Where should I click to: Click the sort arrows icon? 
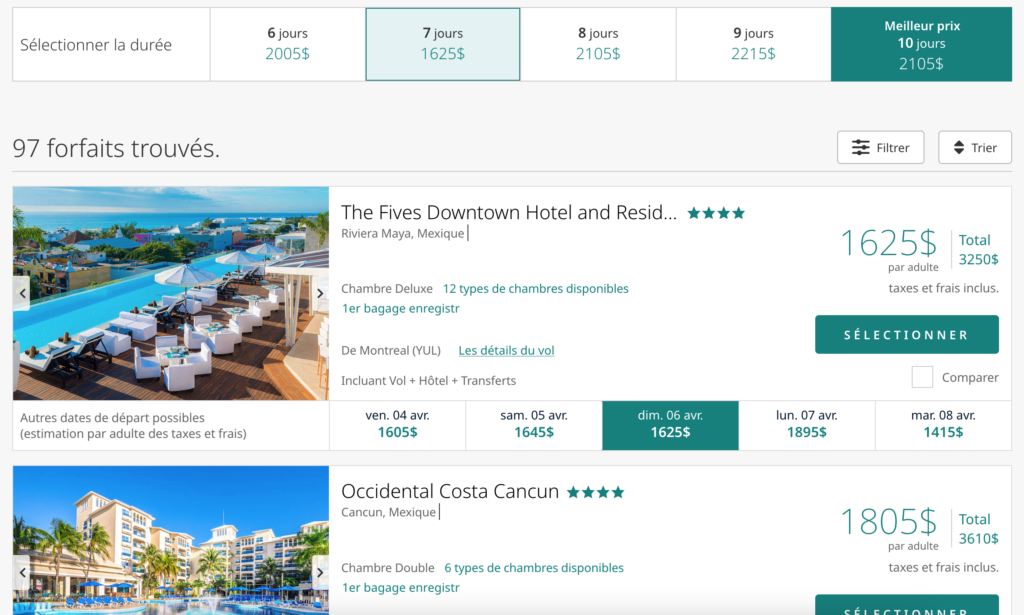tap(958, 148)
